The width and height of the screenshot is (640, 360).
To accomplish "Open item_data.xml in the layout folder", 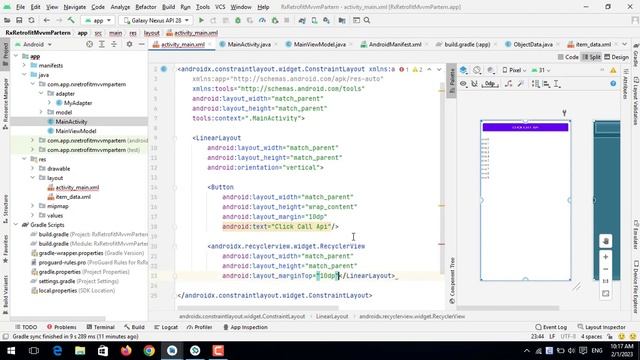I will 73,197.
